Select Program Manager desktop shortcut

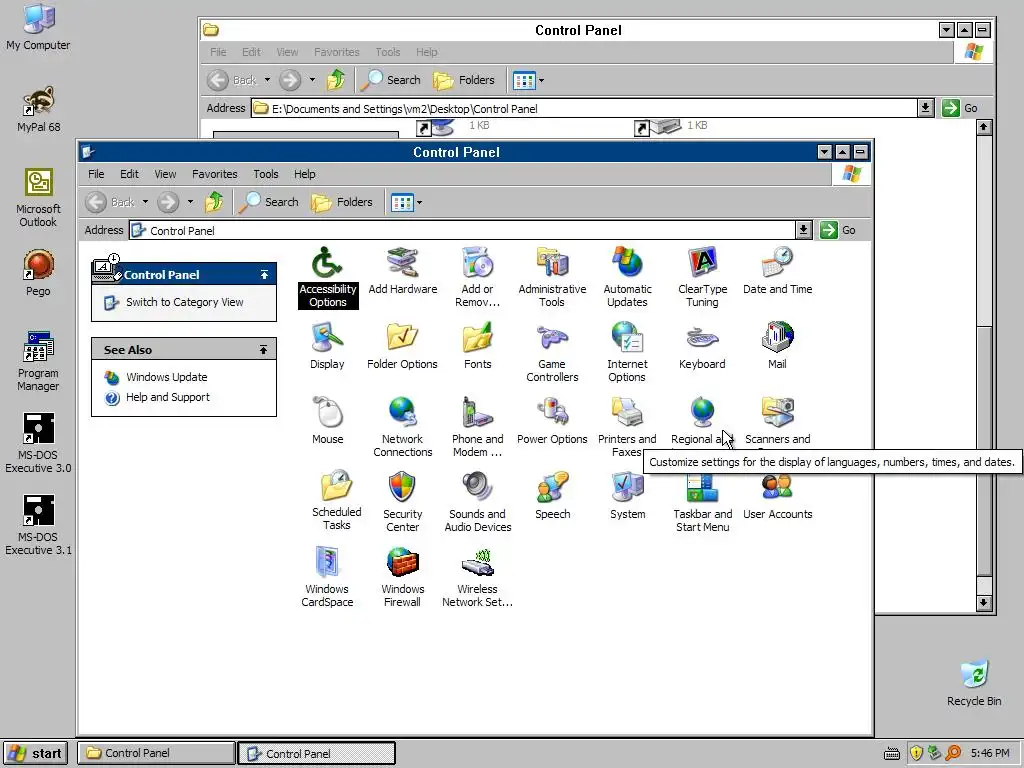pyautogui.click(x=38, y=361)
